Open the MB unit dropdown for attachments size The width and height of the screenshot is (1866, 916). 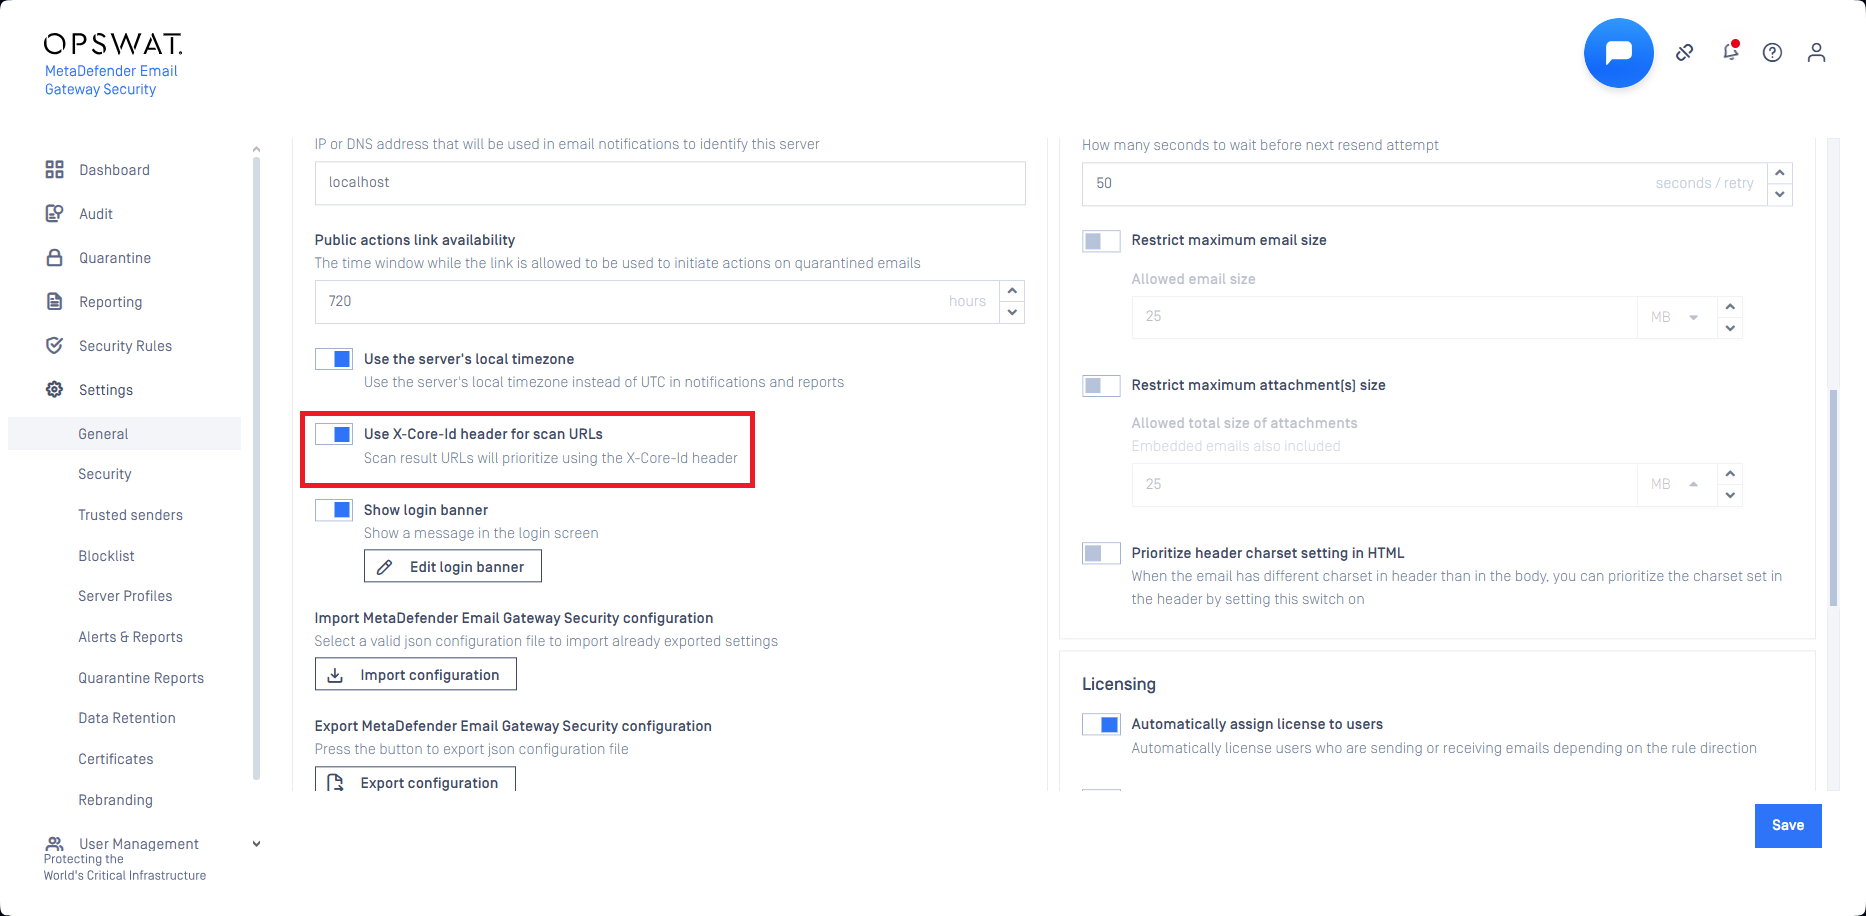[1675, 484]
